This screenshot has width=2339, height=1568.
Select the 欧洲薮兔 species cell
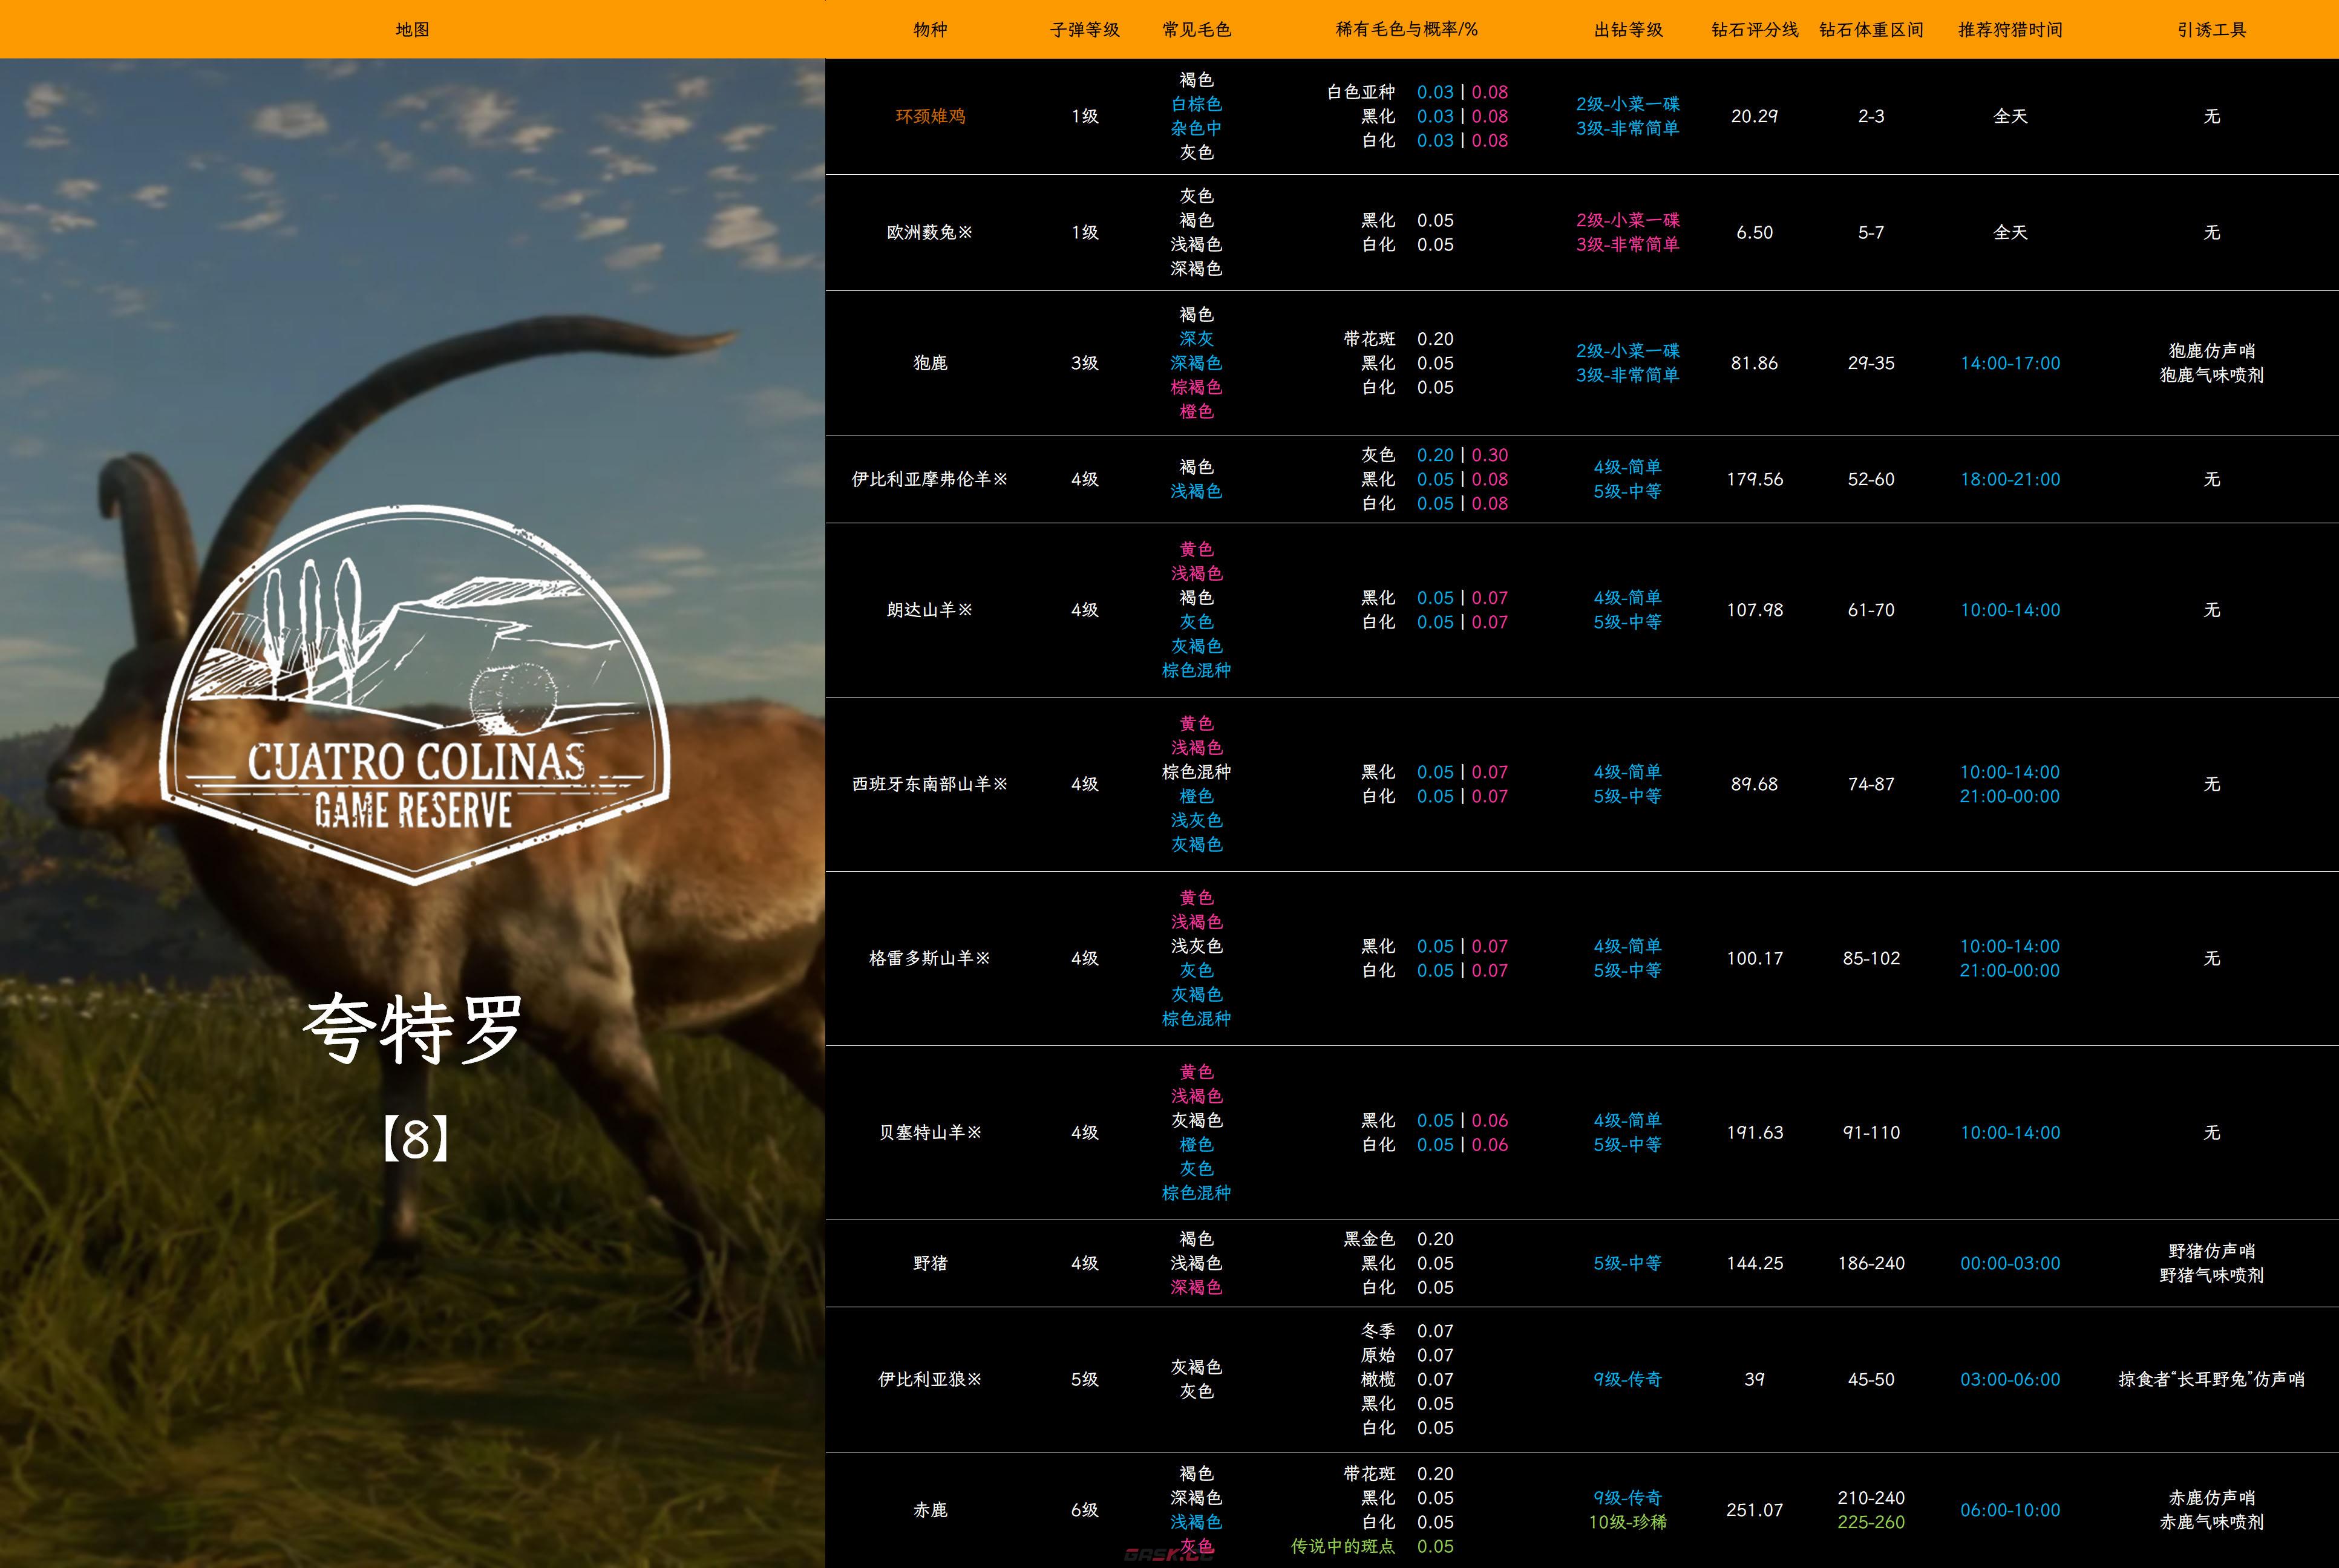coord(929,232)
